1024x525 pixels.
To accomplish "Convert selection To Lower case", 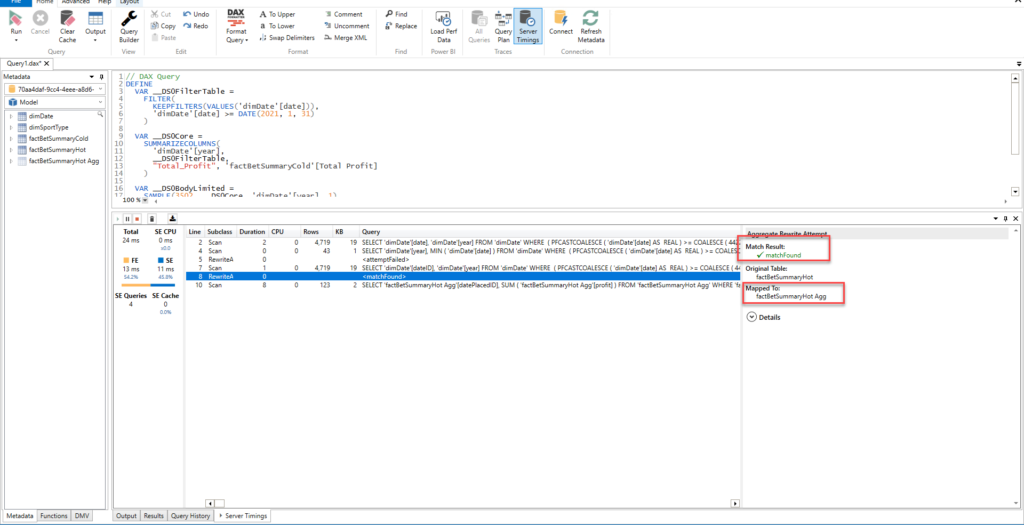I will [x=277, y=26].
